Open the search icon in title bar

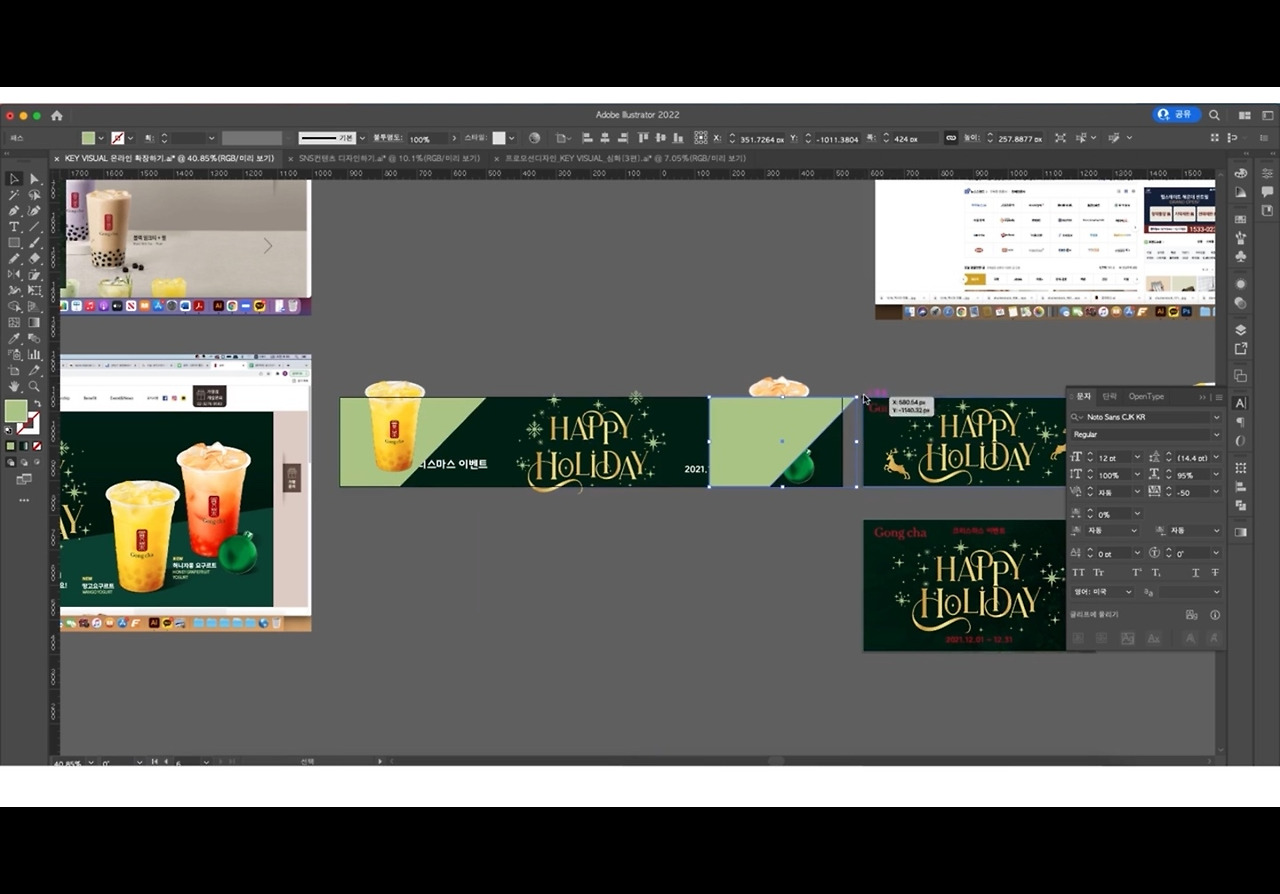1214,115
